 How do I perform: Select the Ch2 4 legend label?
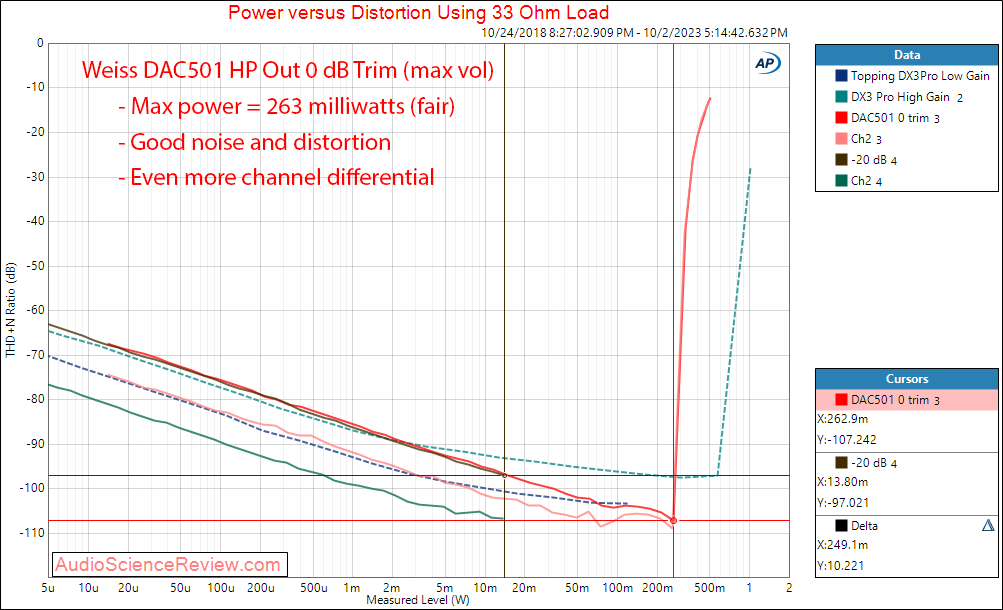(866, 181)
